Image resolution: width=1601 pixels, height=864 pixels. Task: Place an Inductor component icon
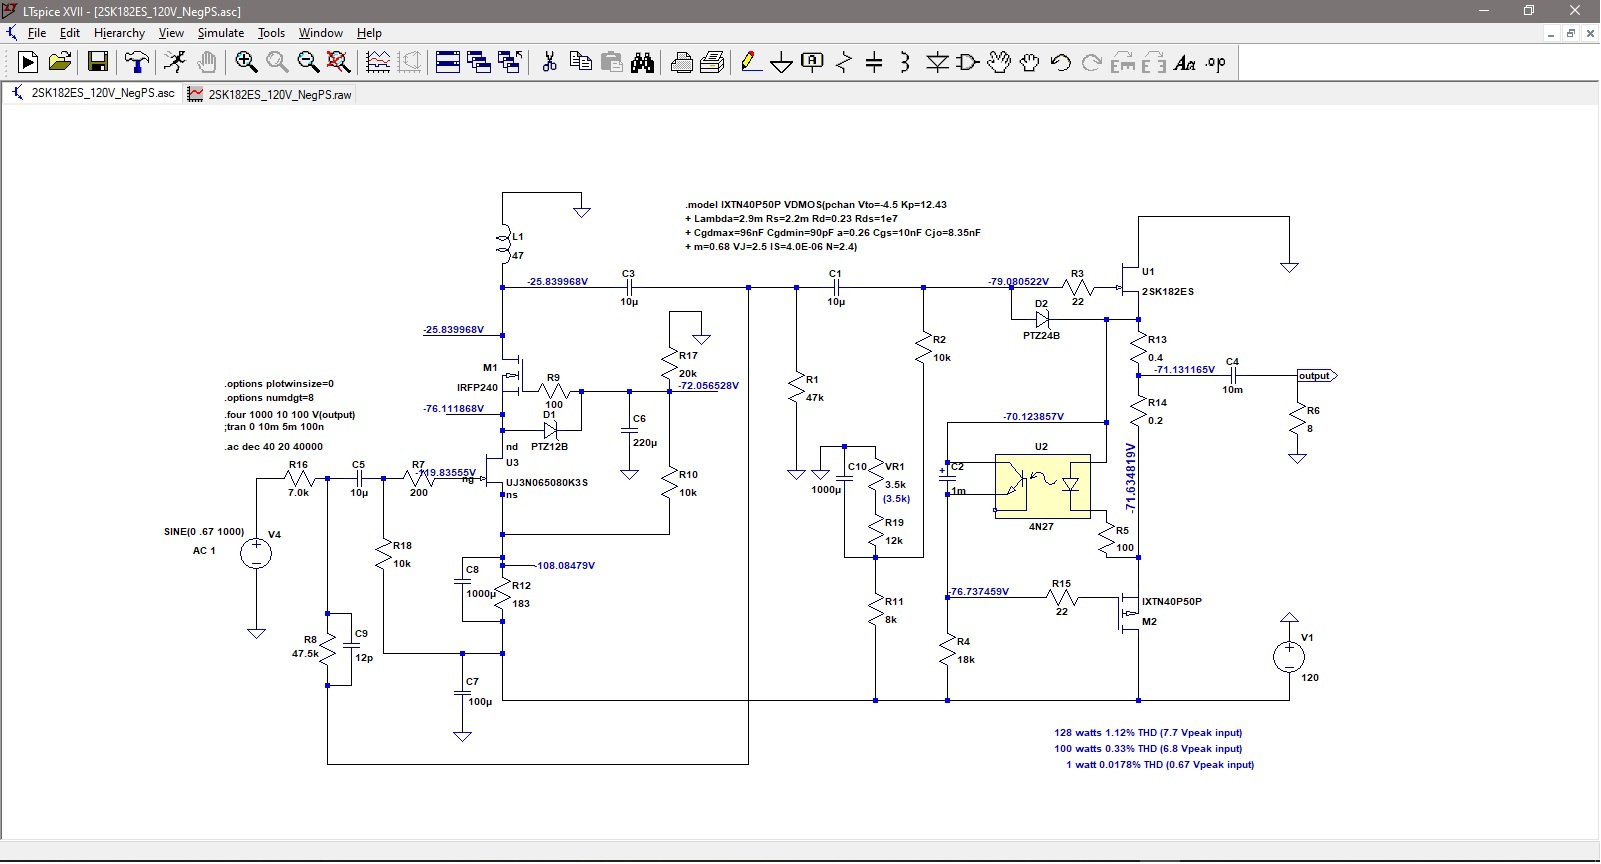[906, 62]
